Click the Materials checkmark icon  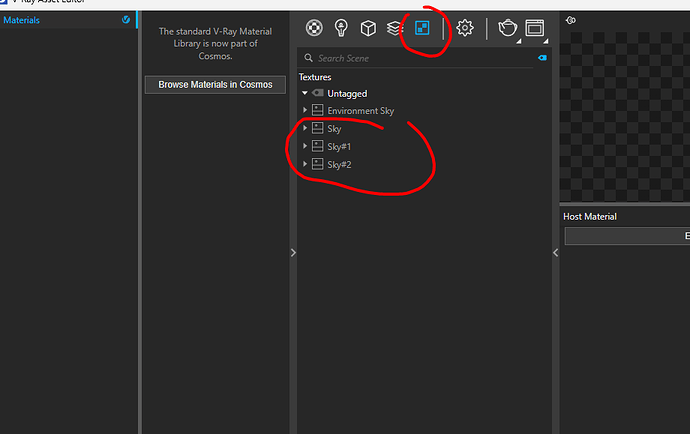(126, 19)
